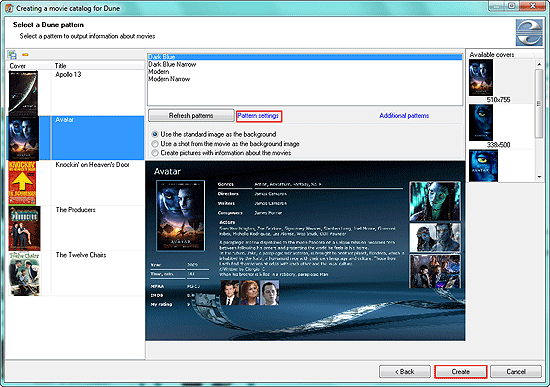
Task: Choose the Dark Blue Narrow pattern
Action: (305, 64)
